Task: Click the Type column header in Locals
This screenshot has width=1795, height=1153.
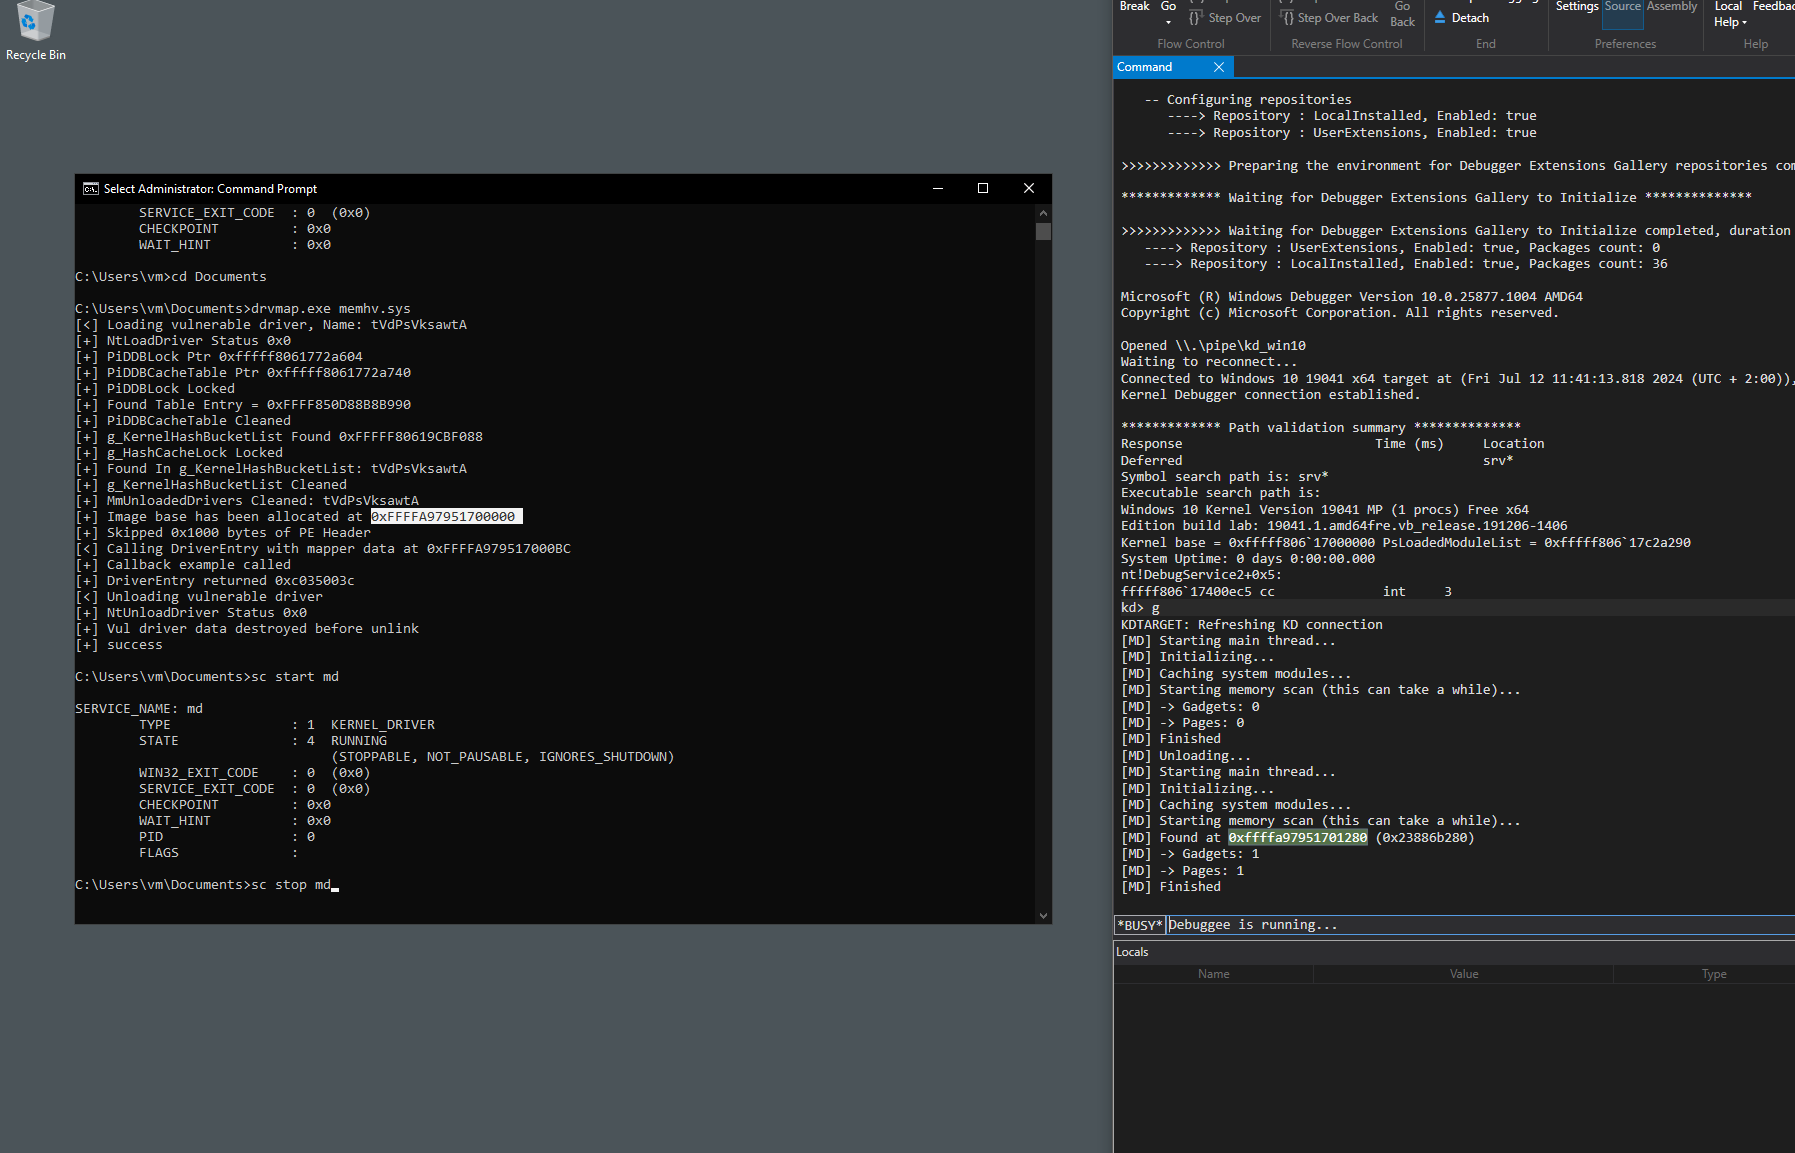Action: pyautogui.click(x=1713, y=974)
